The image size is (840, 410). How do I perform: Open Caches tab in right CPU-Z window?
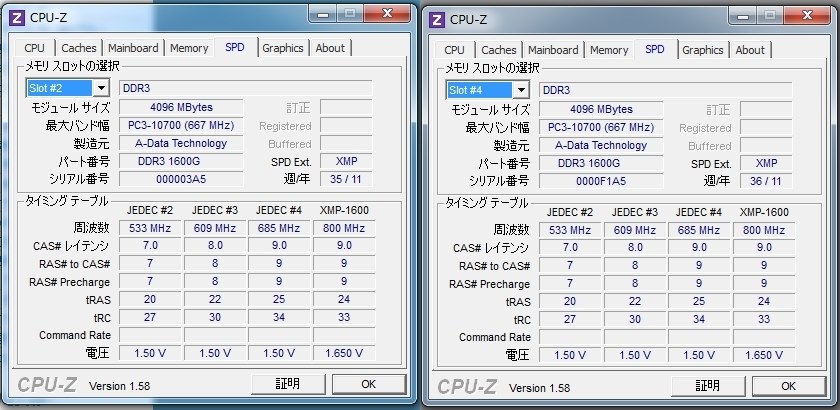pos(499,50)
